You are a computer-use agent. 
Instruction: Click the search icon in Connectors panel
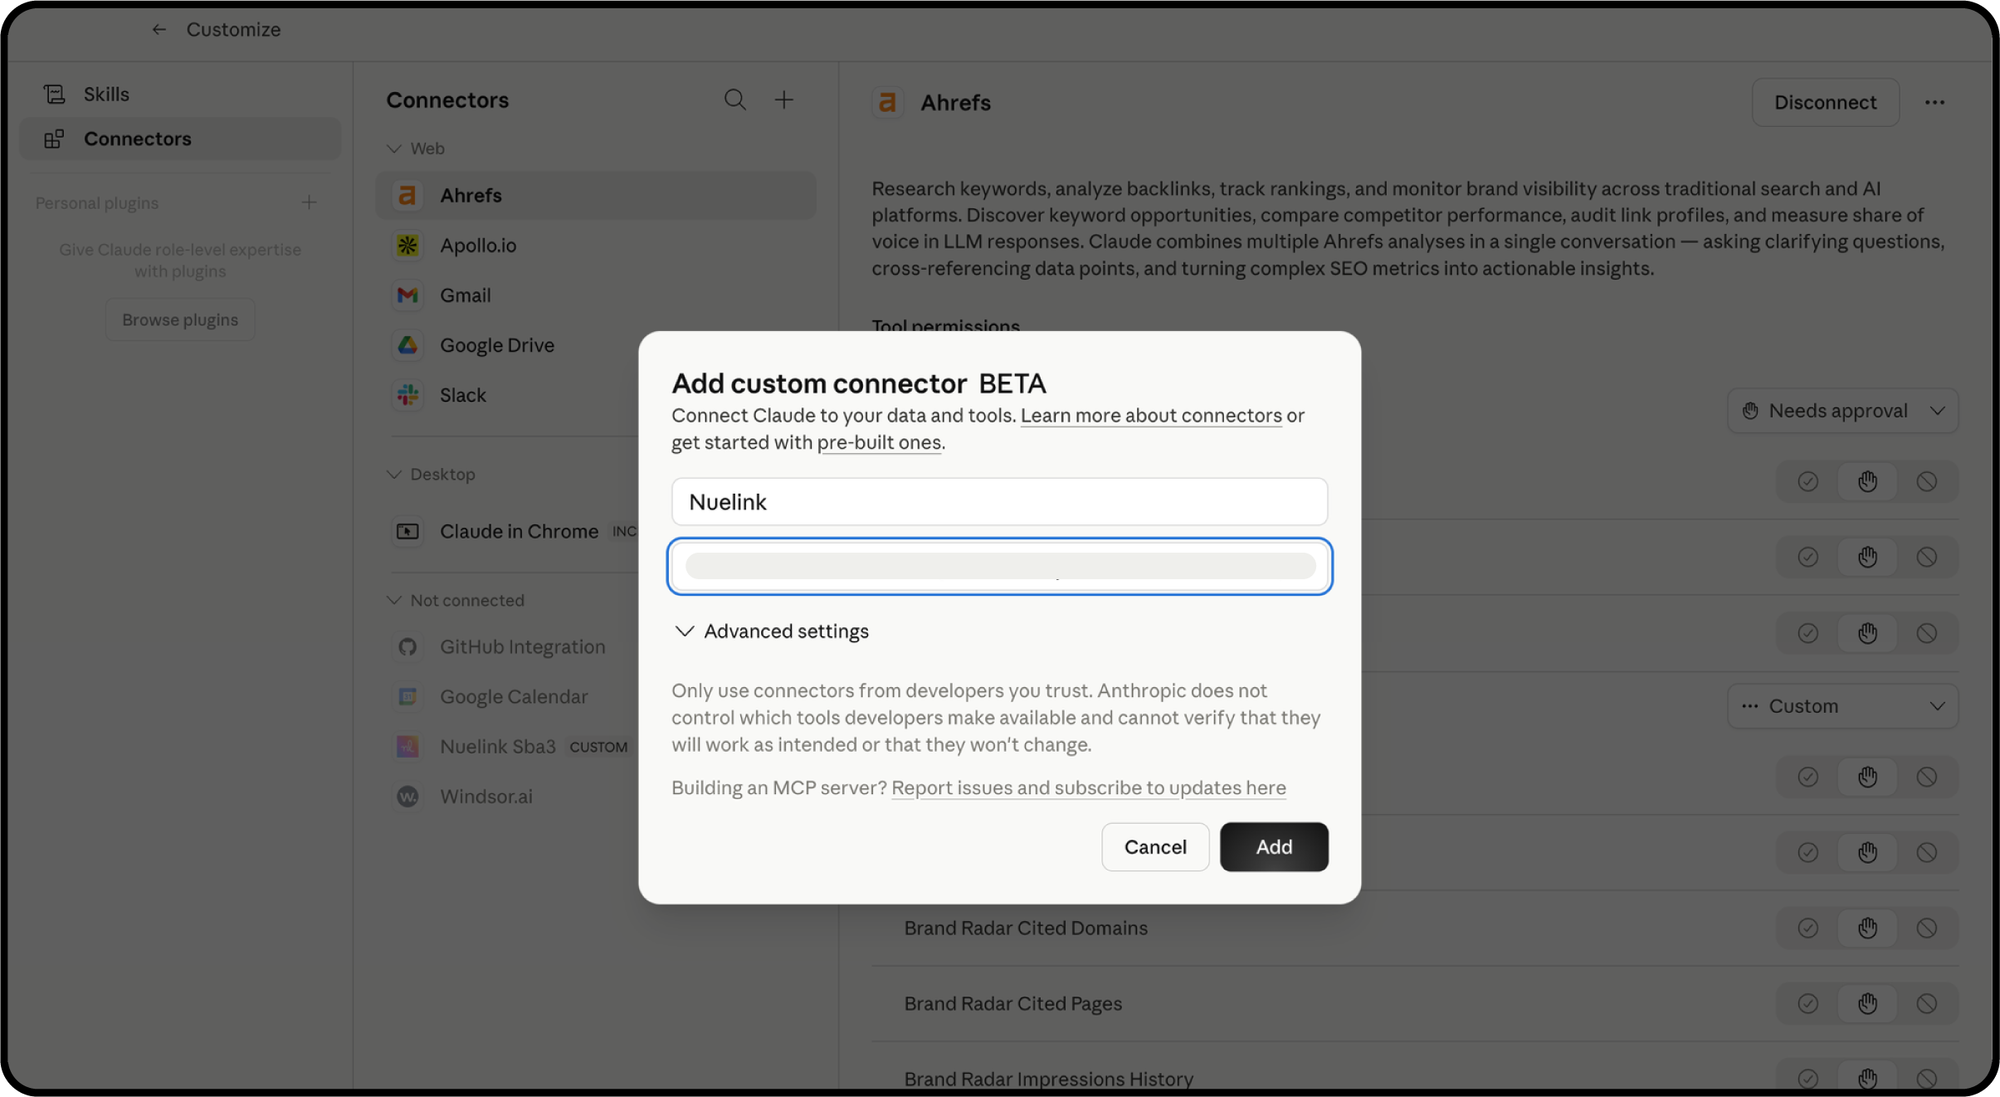(x=735, y=100)
